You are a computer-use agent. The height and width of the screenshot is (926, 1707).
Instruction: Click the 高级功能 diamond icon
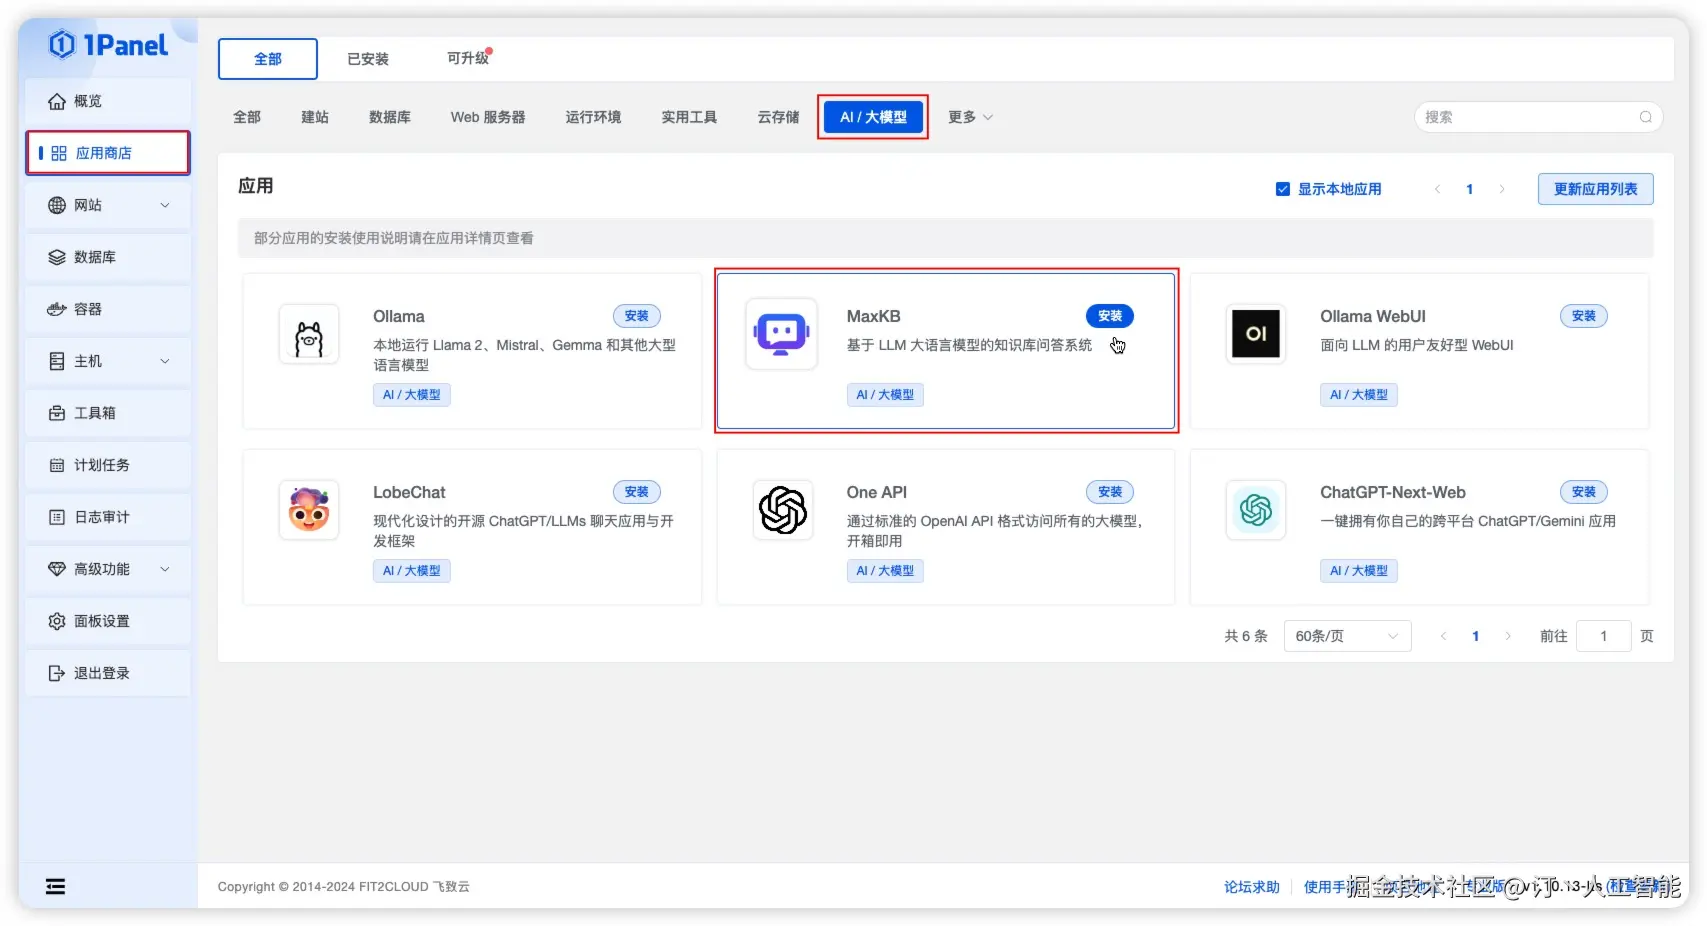pyautogui.click(x=57, y=569)
